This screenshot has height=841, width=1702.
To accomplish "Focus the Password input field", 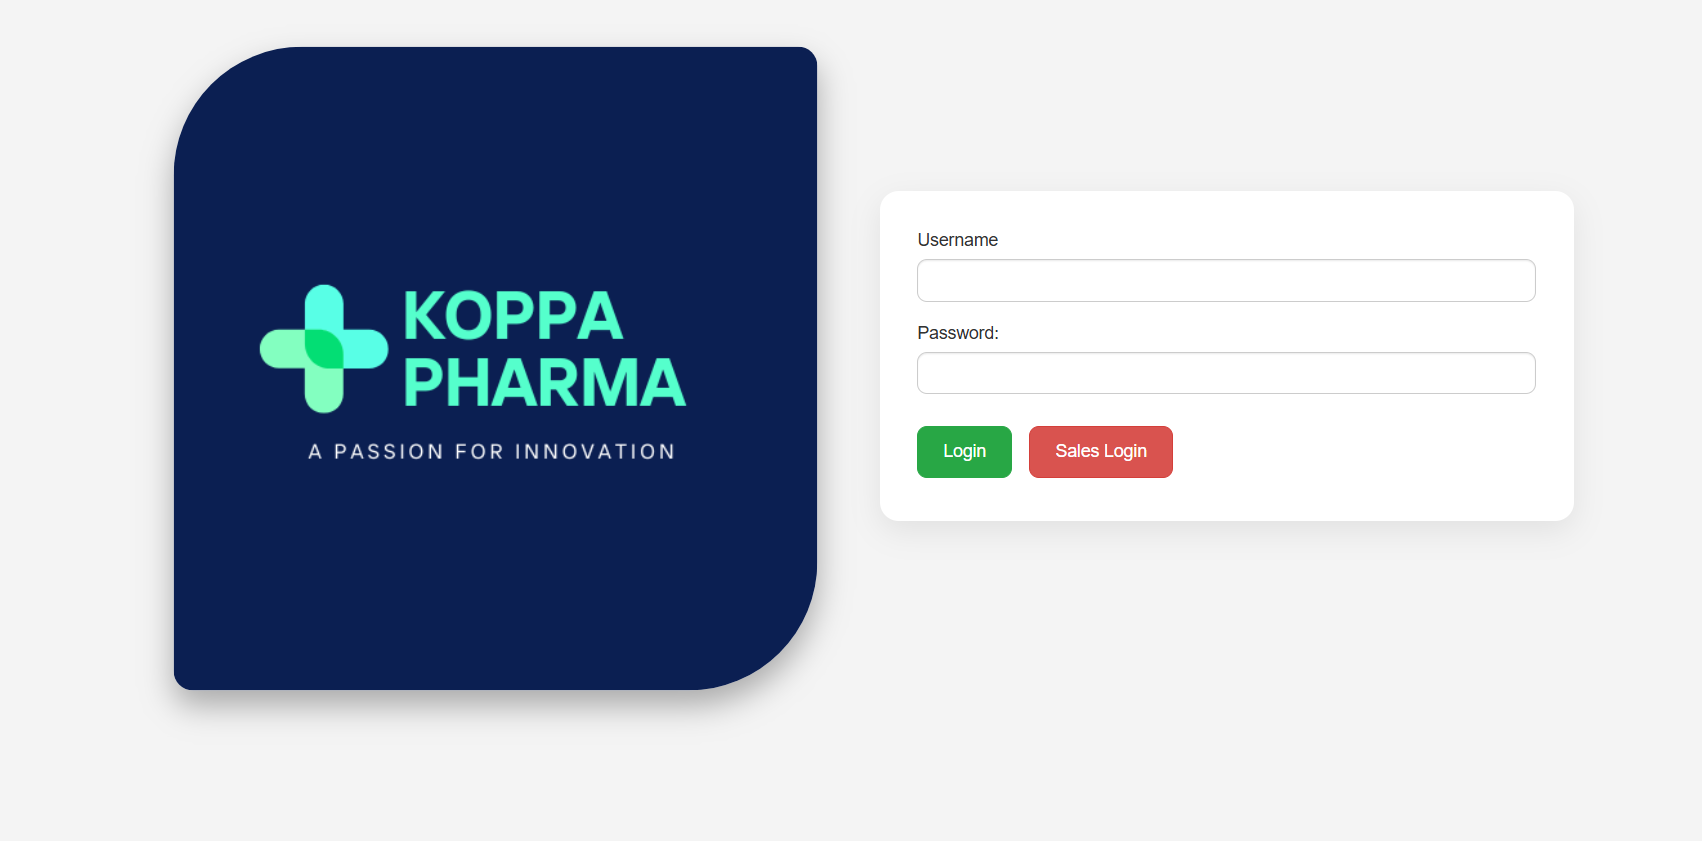I will coord(1226,373).
